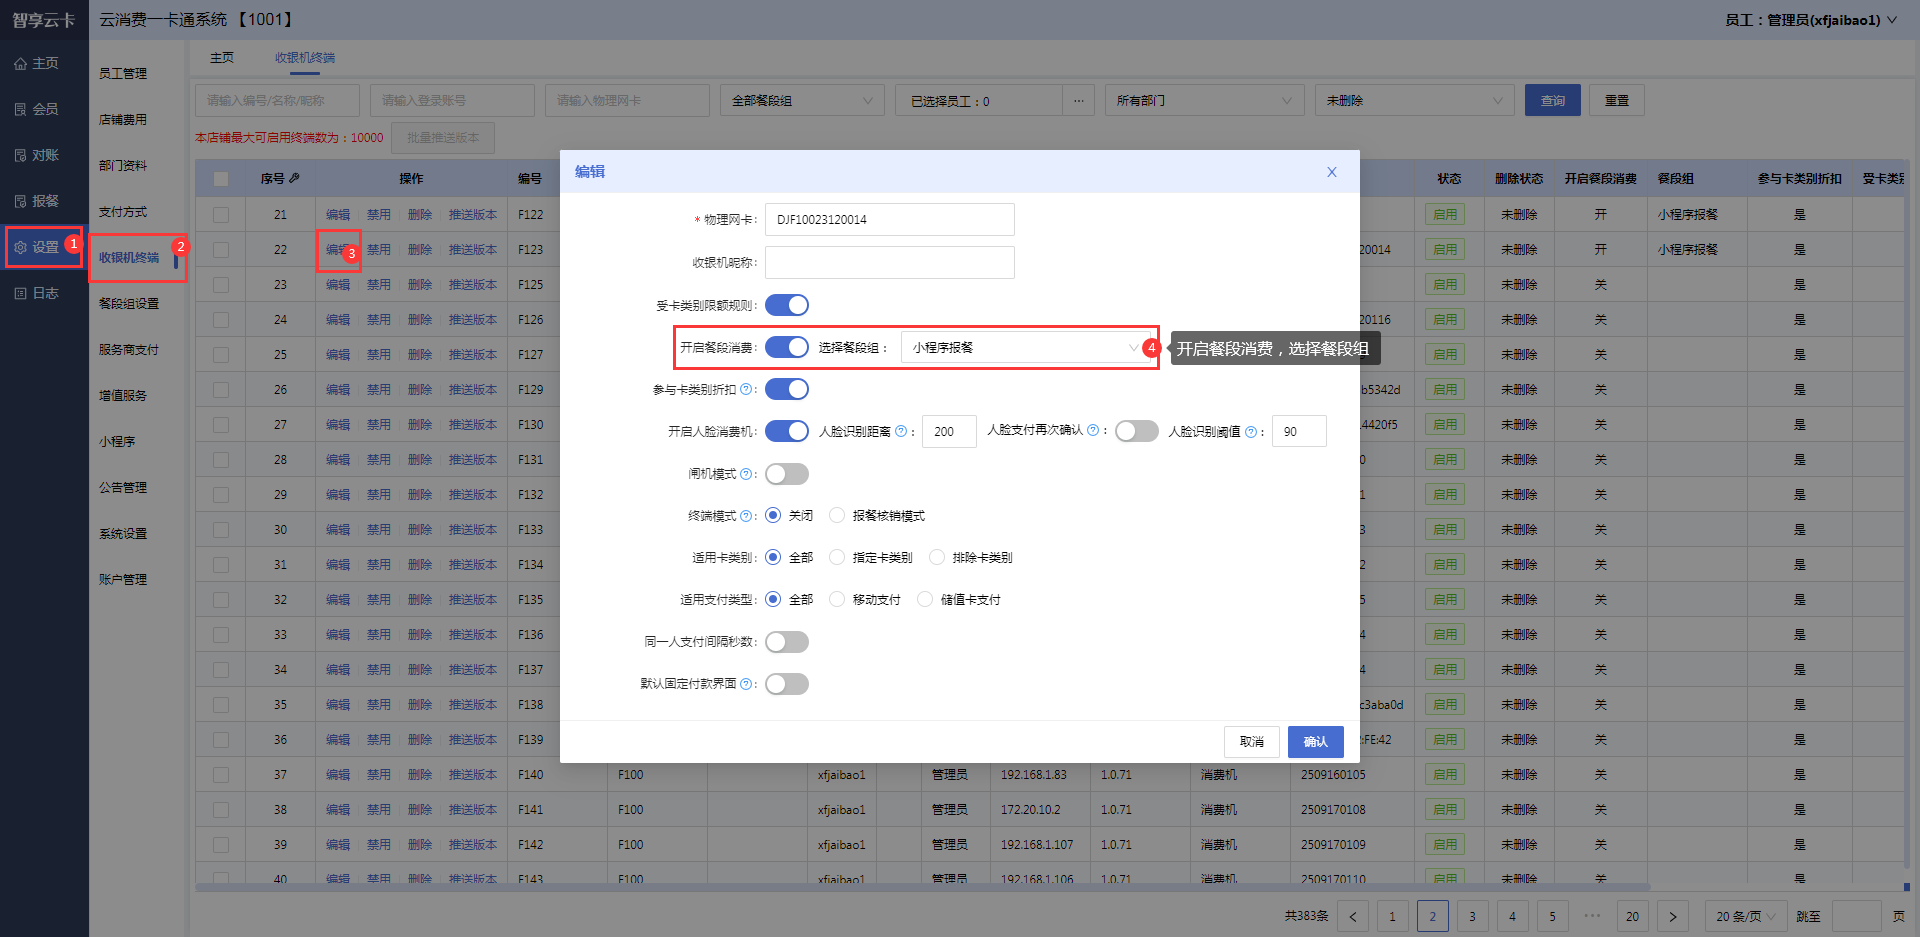This screenshot has width=1920, height=937.
Task: Click the log (日志) sidebar icon
Action: tap(20, 293)
